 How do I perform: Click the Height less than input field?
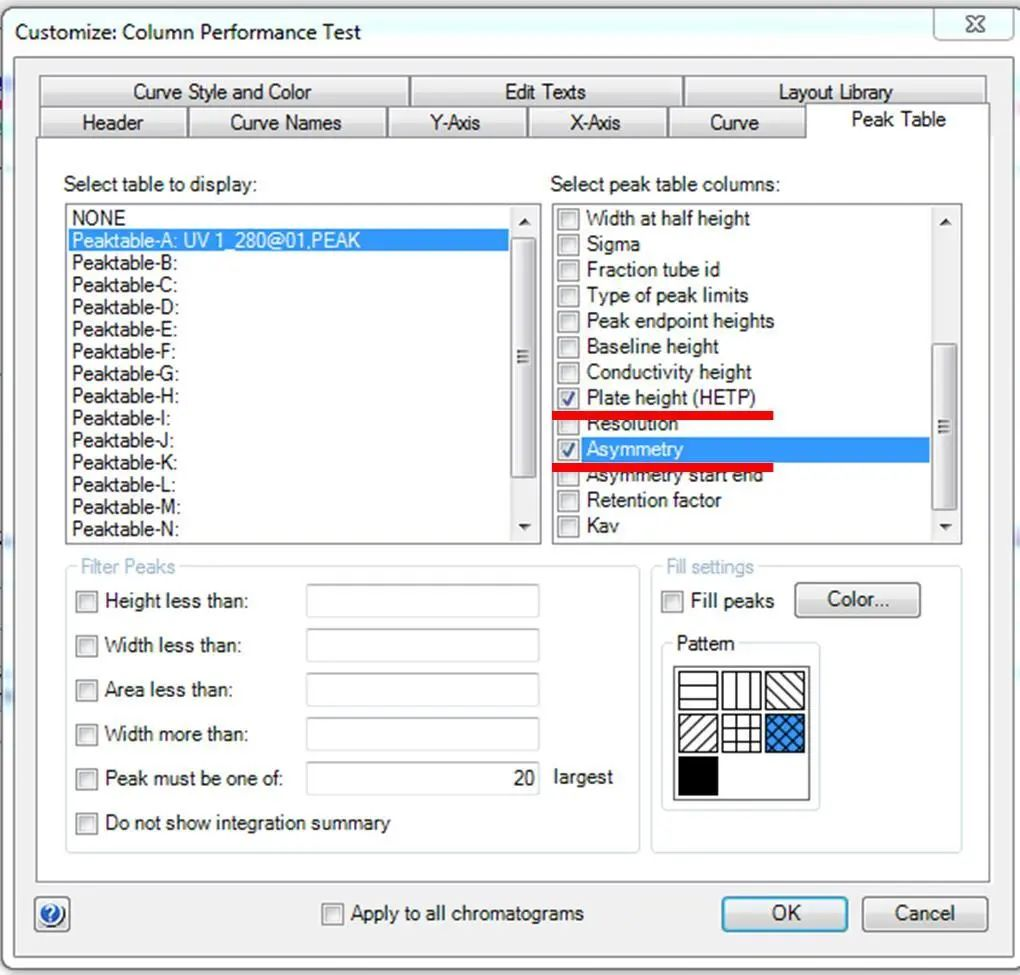pos(422,601)
